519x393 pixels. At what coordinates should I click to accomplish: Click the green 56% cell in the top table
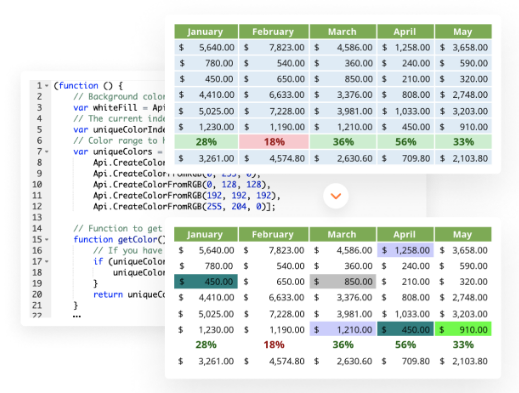tap(405, 142)
